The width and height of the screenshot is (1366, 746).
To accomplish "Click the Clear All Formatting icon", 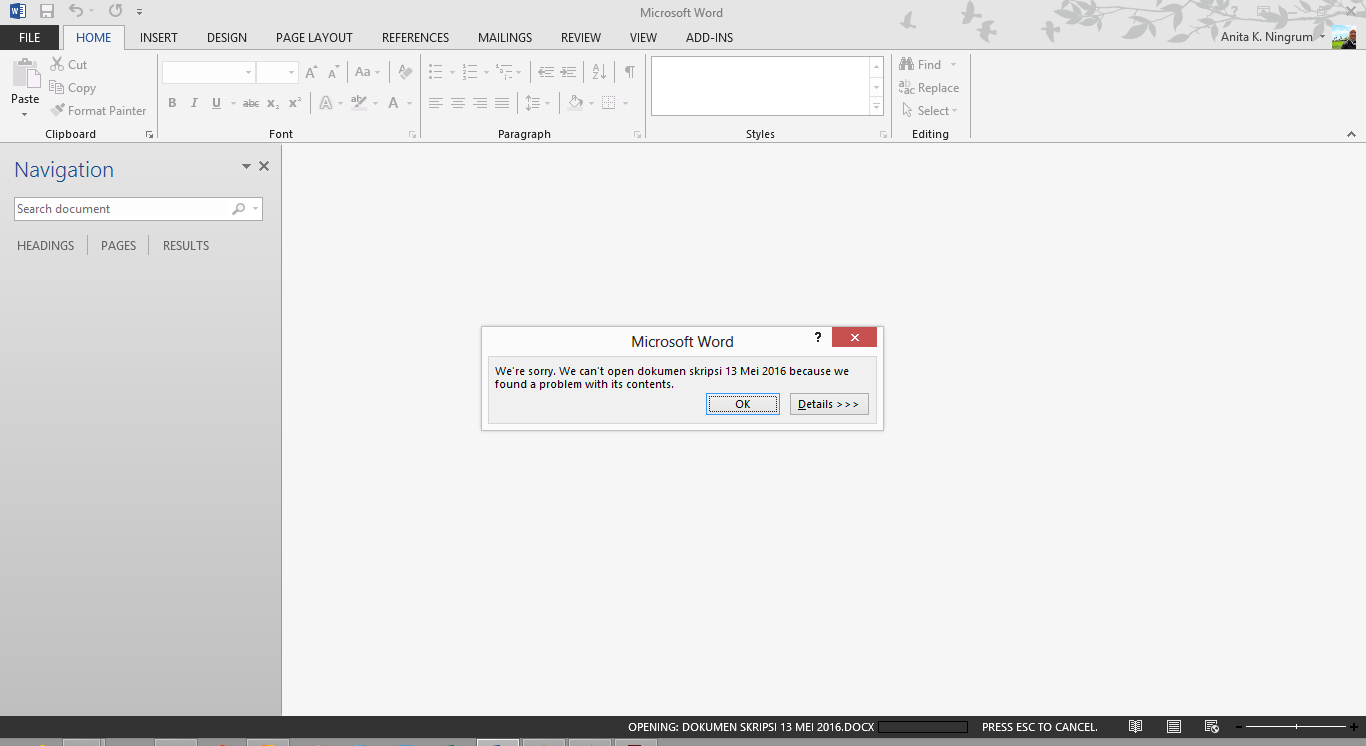I will [x=405, y=72].
